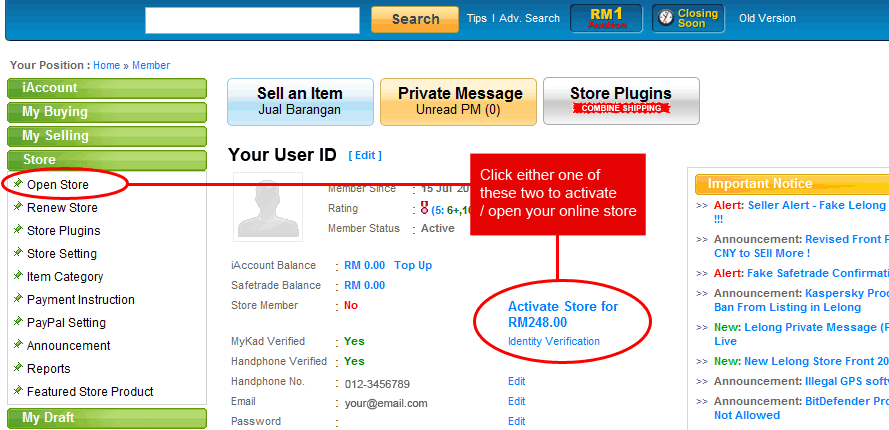Click into the search text field
The image size is (889, 430).
(252, 20)
